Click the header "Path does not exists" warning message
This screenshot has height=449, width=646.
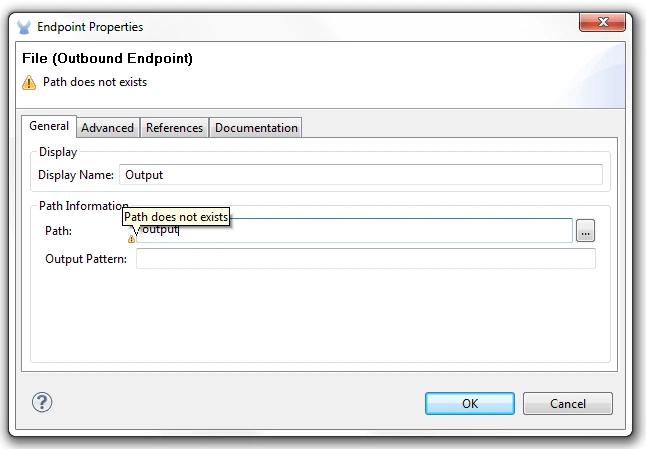point(95,82)
